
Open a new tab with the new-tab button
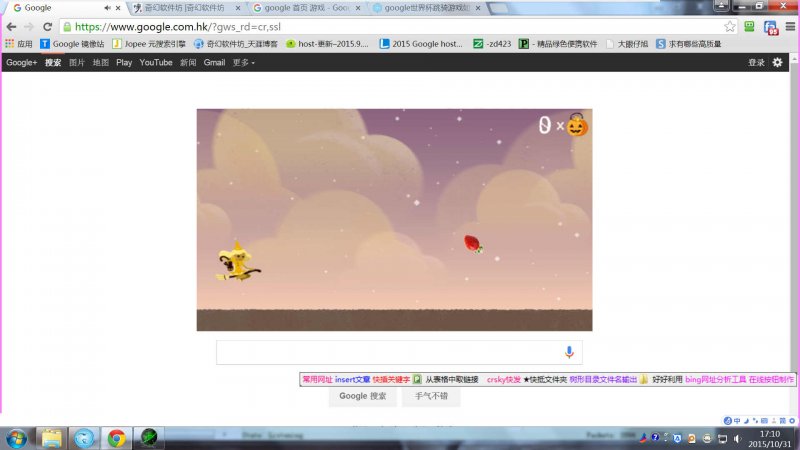498,8
